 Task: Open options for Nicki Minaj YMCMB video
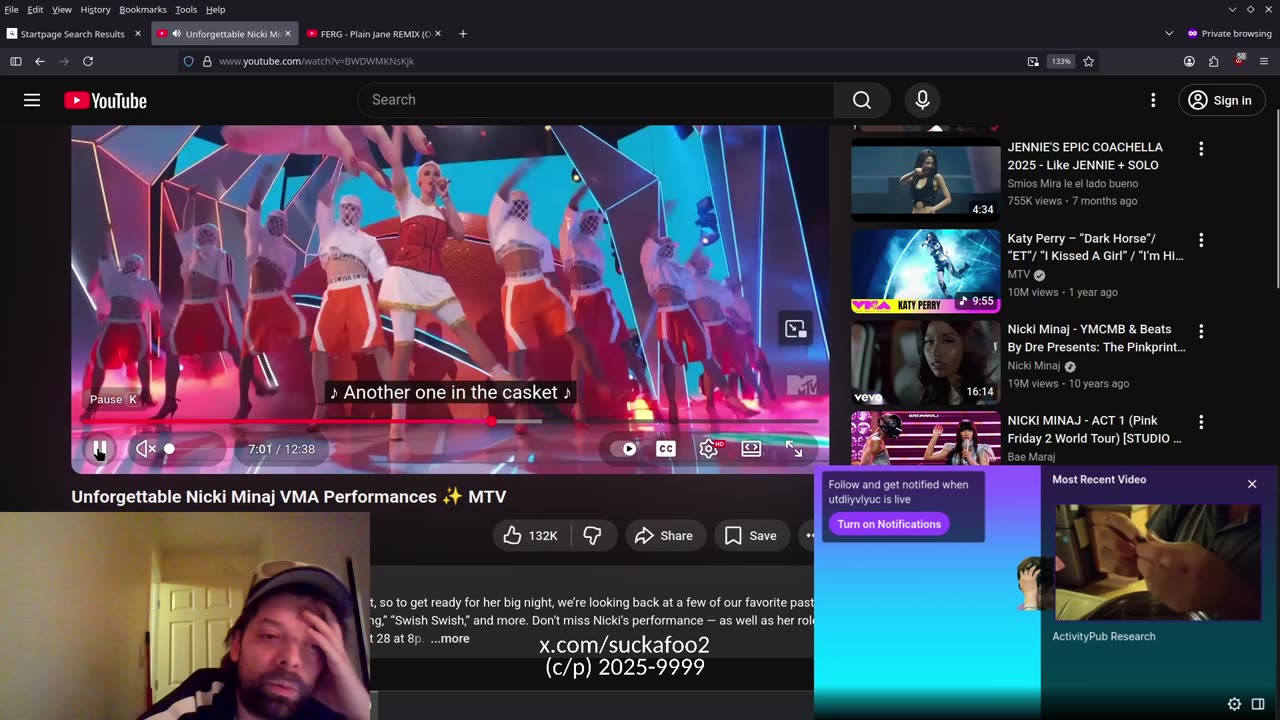[1201, 331]
